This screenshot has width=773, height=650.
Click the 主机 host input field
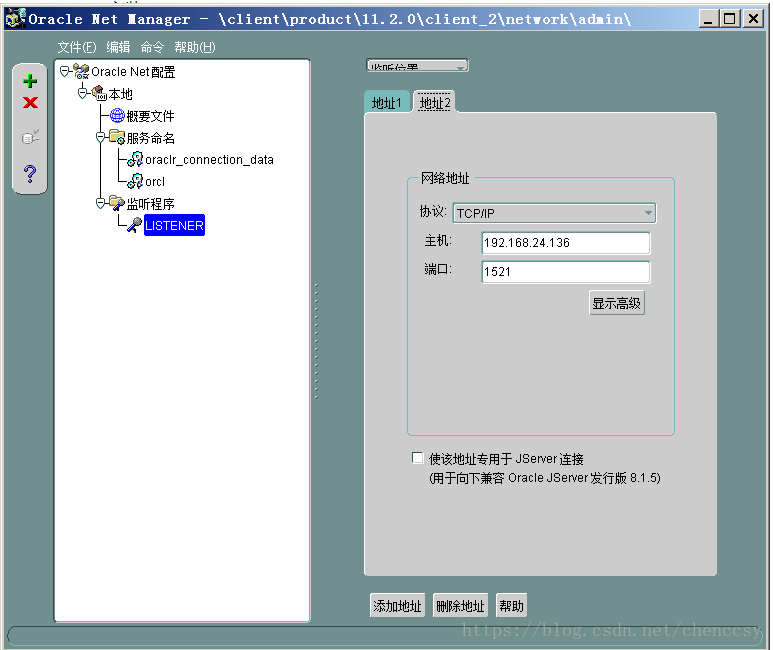pyautogui.click(x=565, y=243)
